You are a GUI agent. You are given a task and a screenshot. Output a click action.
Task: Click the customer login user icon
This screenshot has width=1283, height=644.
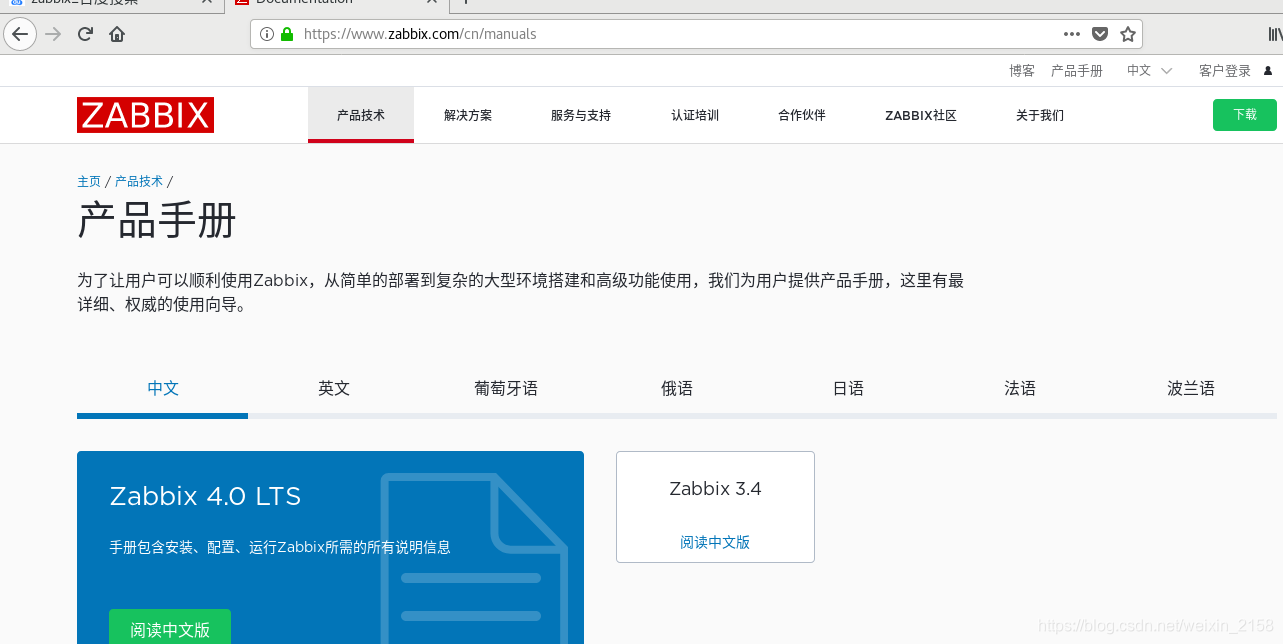[1268, 71]
